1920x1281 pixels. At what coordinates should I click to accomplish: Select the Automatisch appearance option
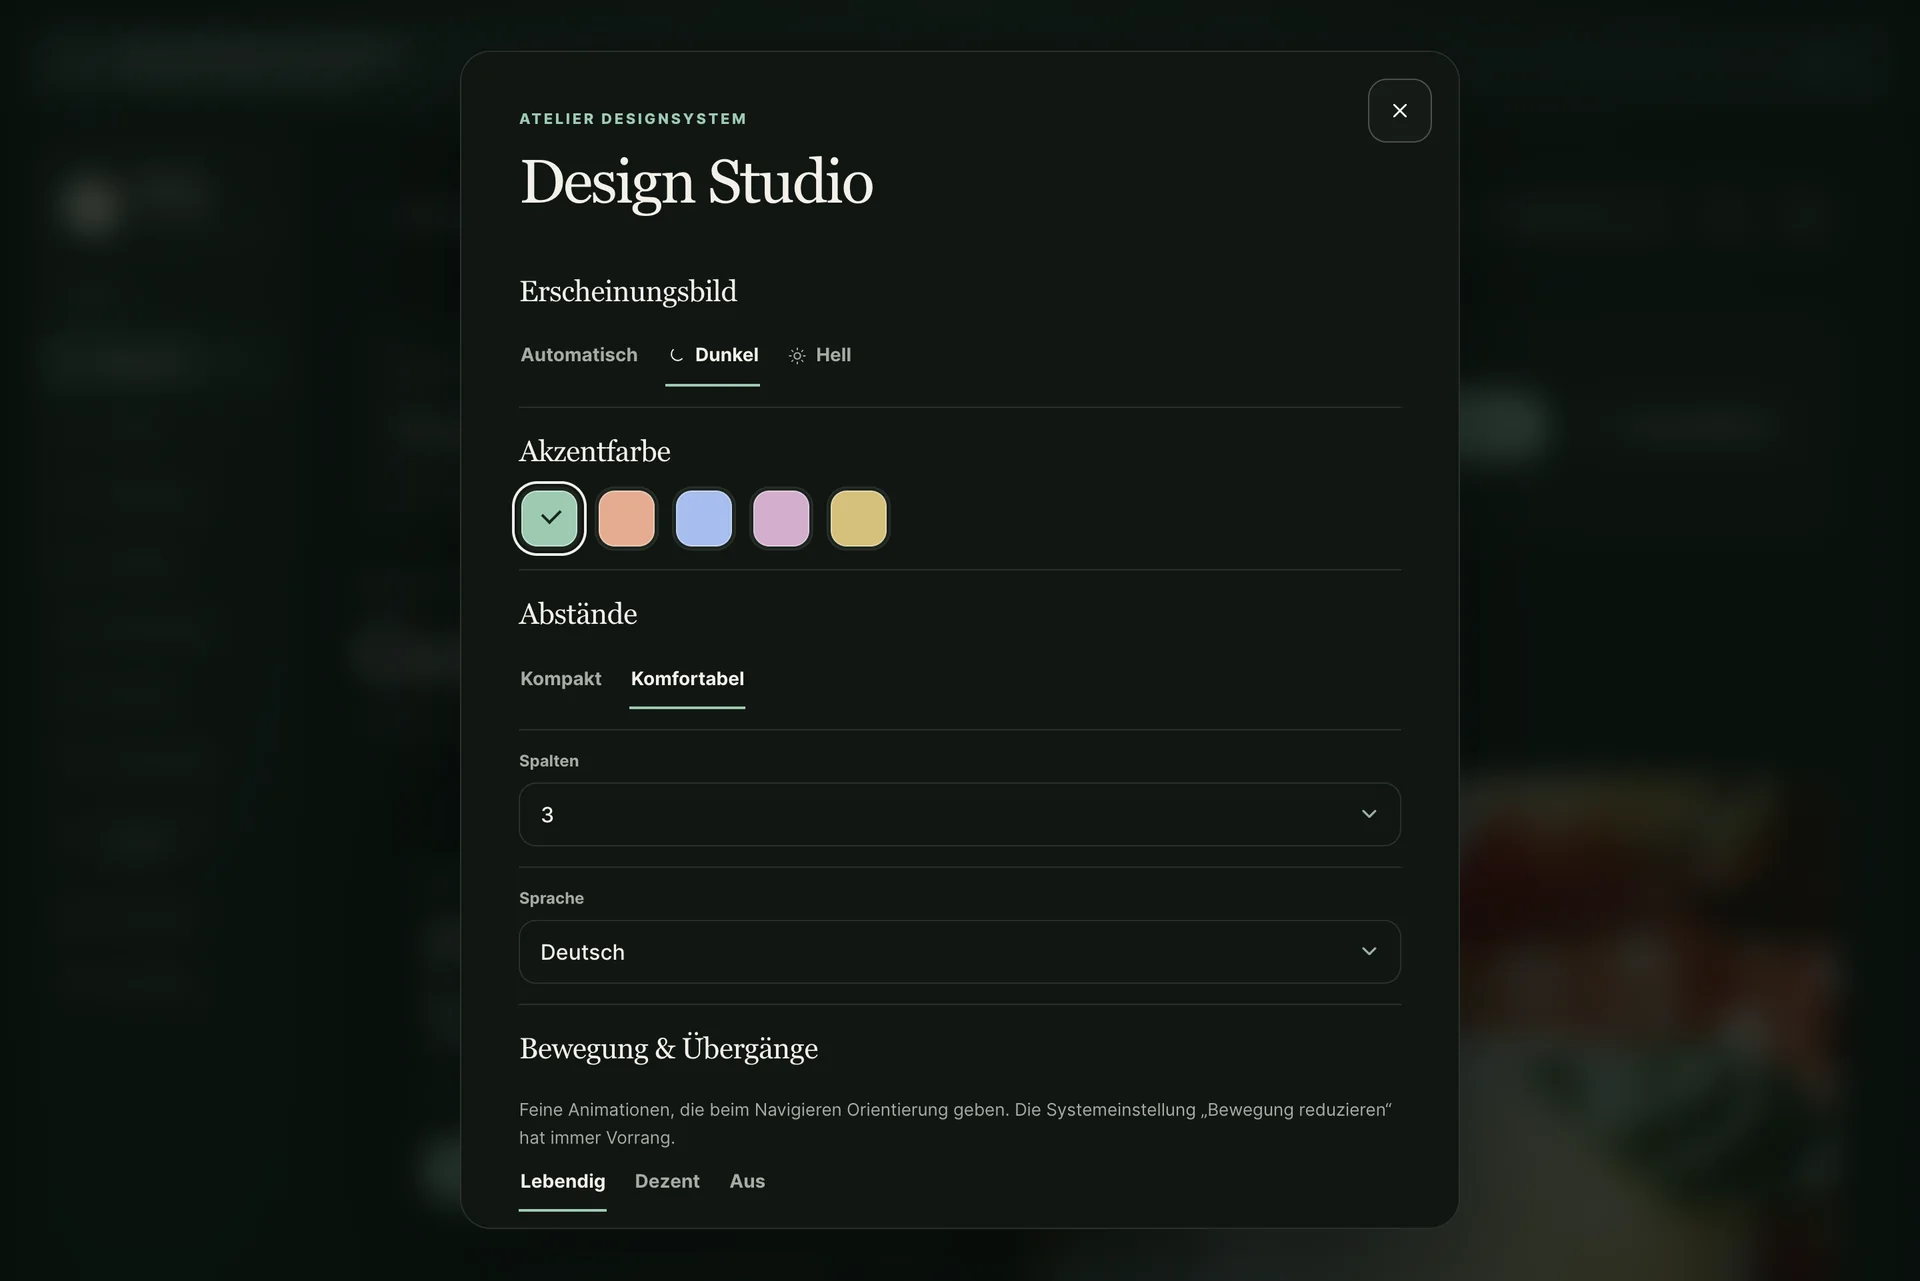579,355
